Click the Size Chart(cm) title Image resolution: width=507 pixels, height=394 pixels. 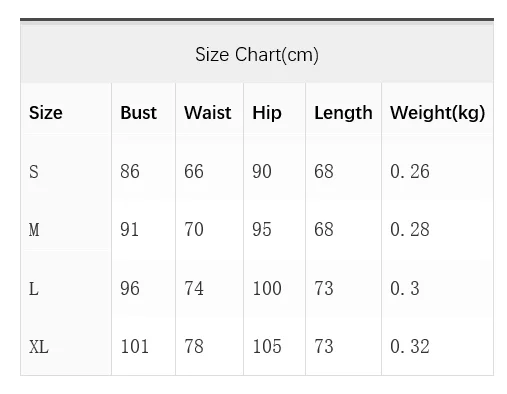pos(257,55)
